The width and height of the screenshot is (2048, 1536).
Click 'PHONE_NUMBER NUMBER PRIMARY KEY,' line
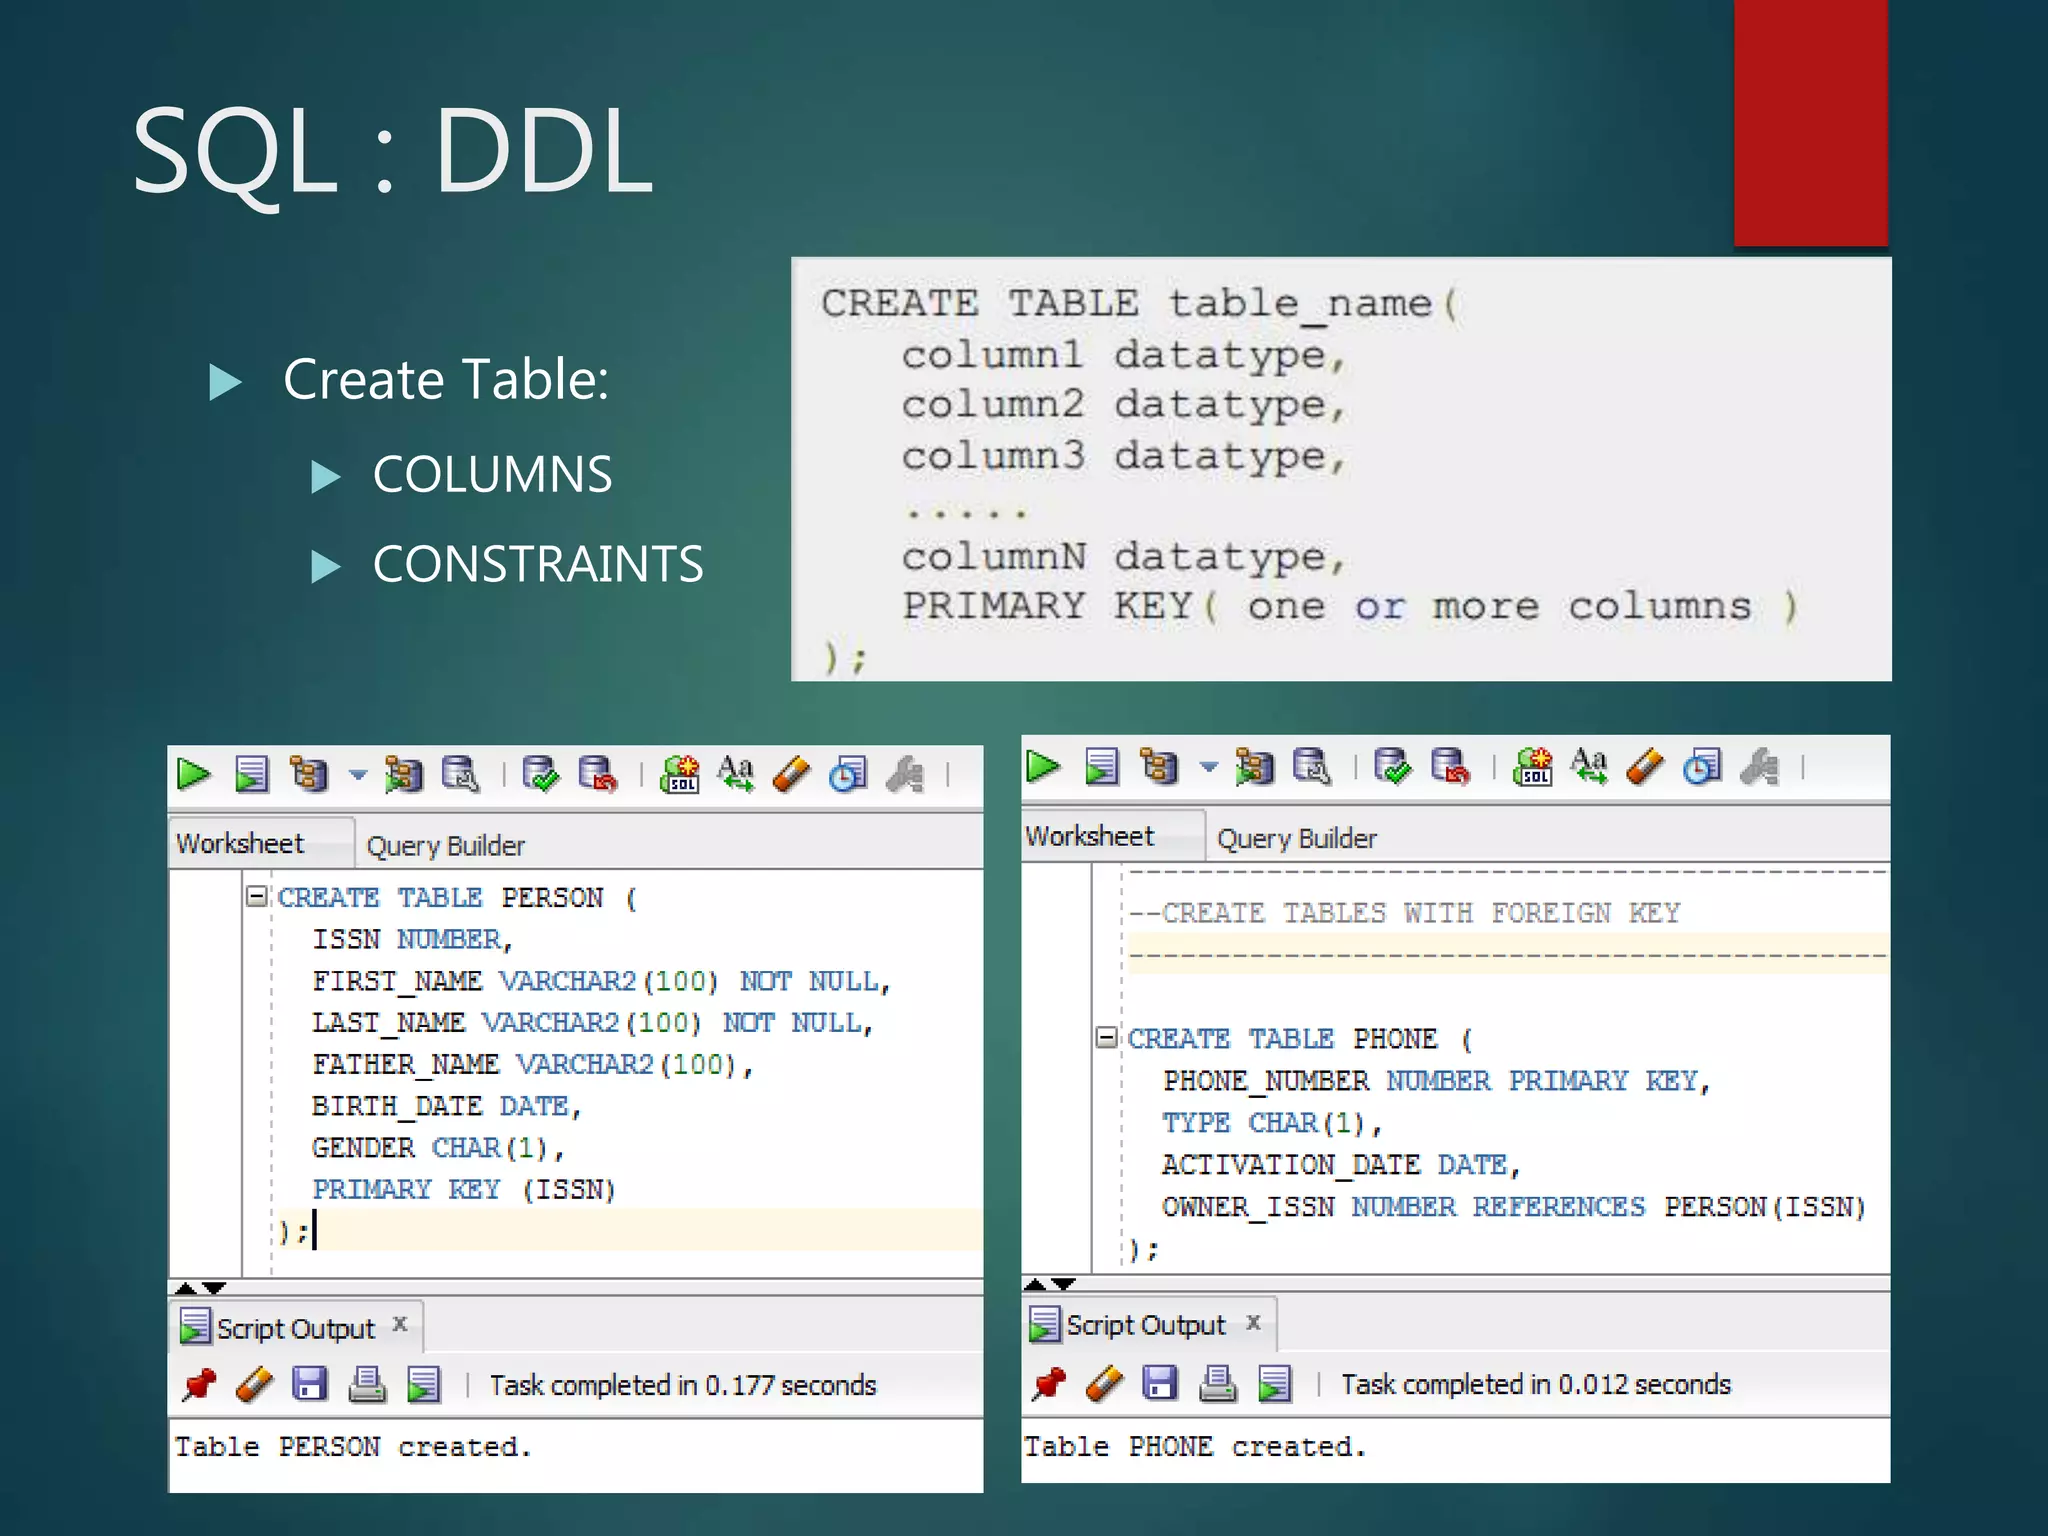pyautogui.click(x=1437, y=1081)
